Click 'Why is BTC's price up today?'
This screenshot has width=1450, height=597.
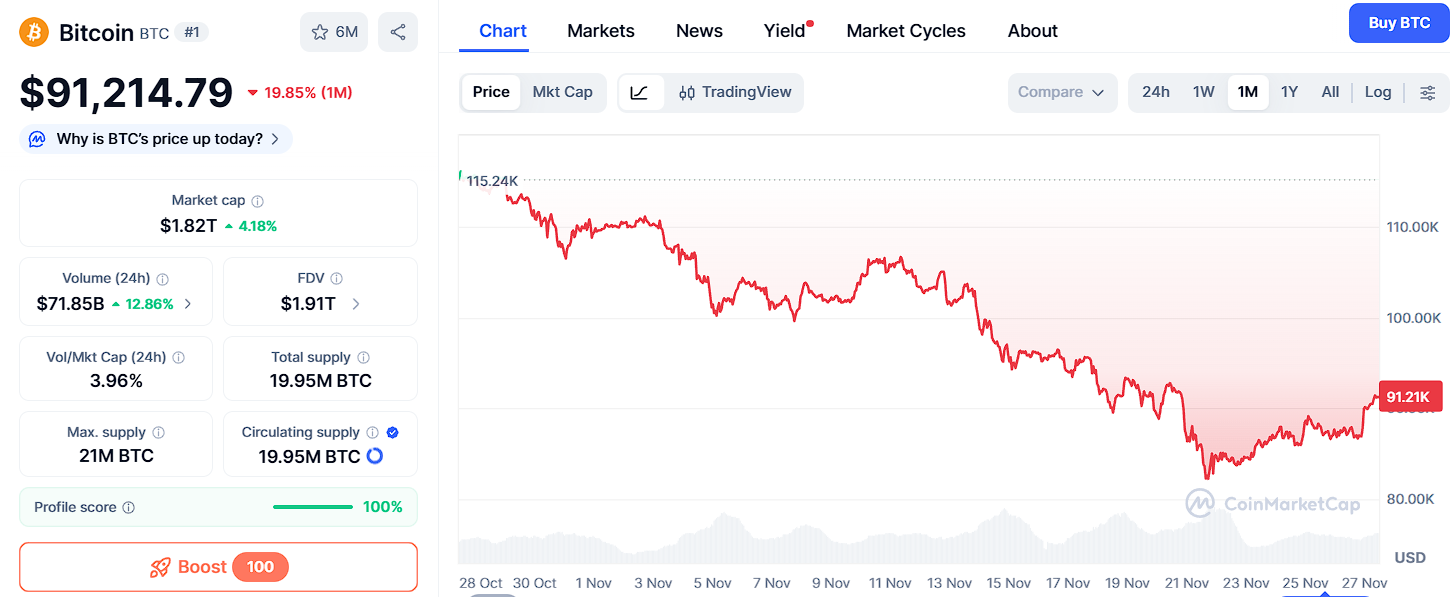156,139
